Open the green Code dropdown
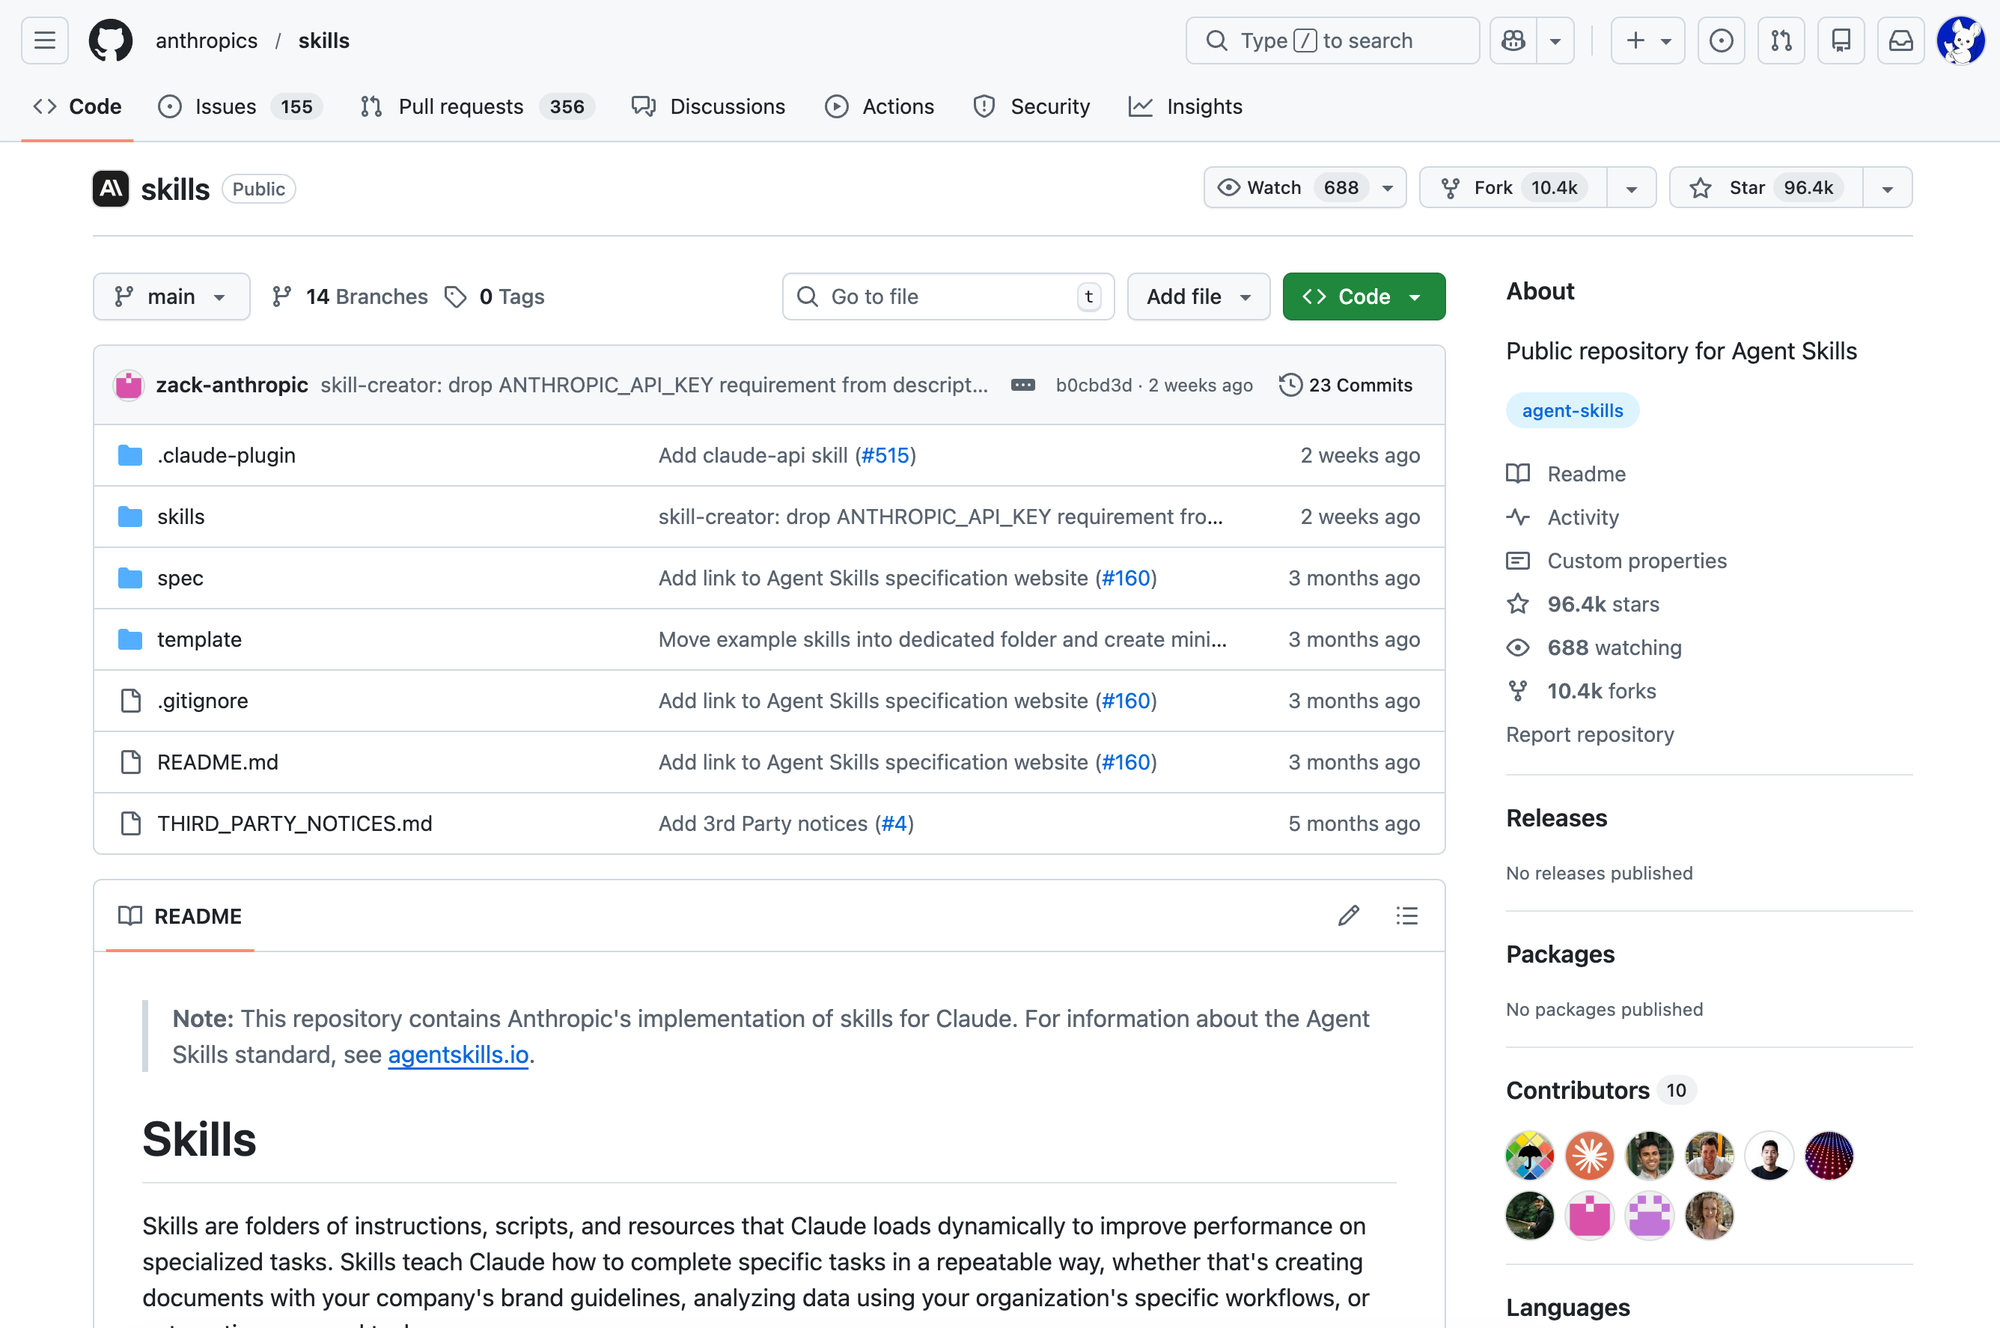This screenshot has width=2000, height=1328. pyautogui.click(x=1363, y=297)
